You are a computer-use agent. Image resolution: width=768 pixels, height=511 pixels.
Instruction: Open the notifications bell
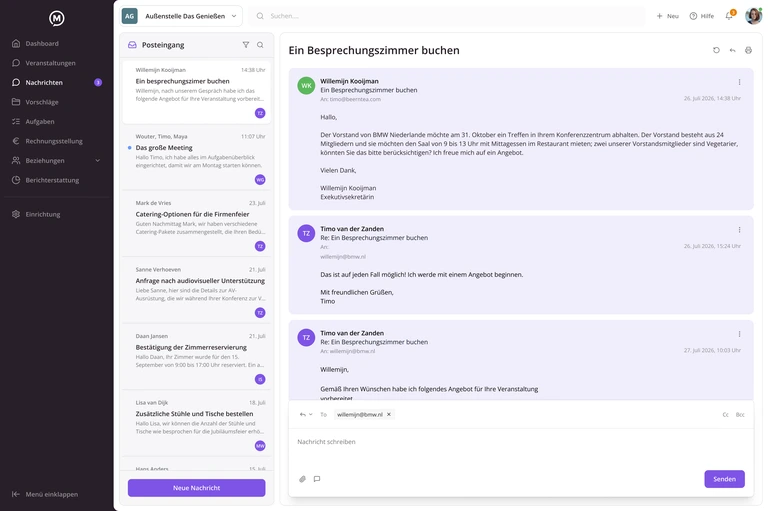point(729,16)
